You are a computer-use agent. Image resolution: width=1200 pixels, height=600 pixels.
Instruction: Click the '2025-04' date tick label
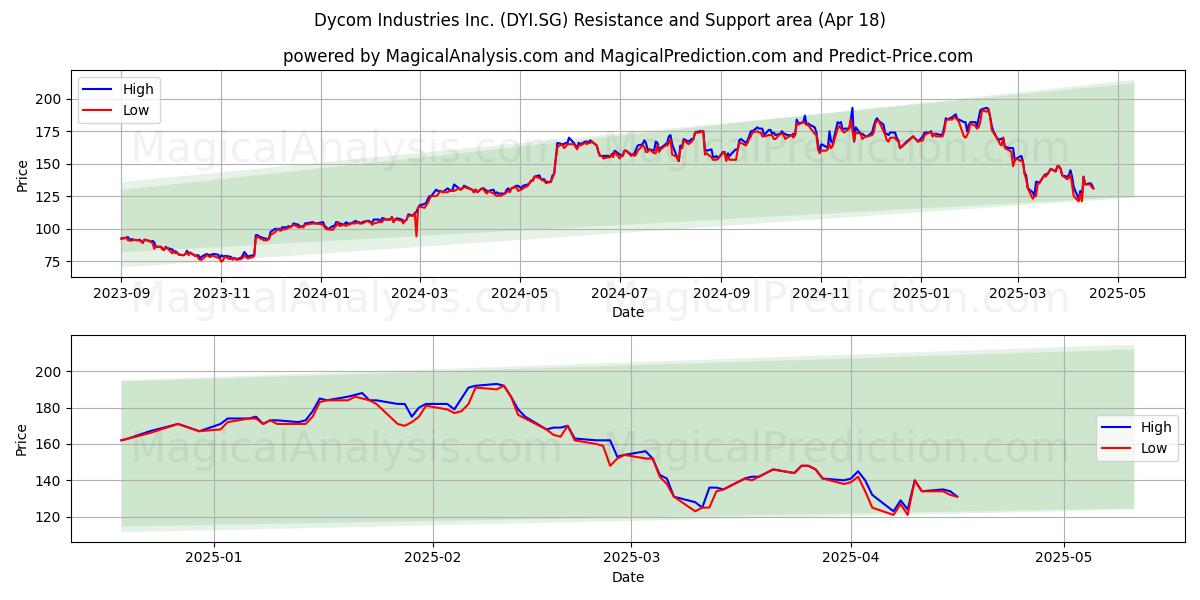point(851,560)
